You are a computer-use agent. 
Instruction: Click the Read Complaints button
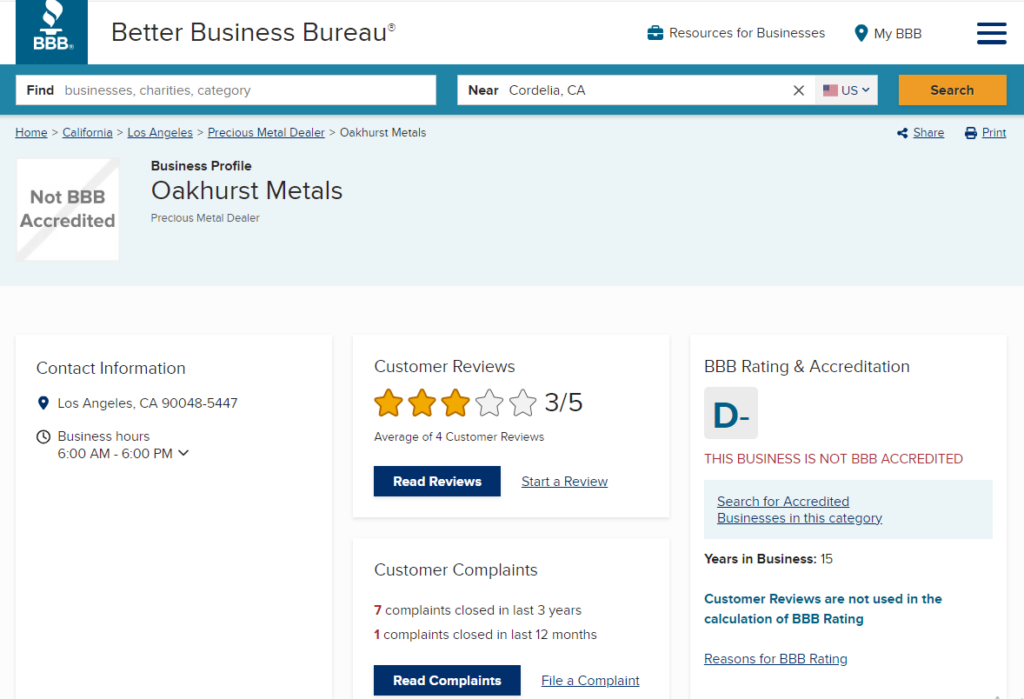447,681
